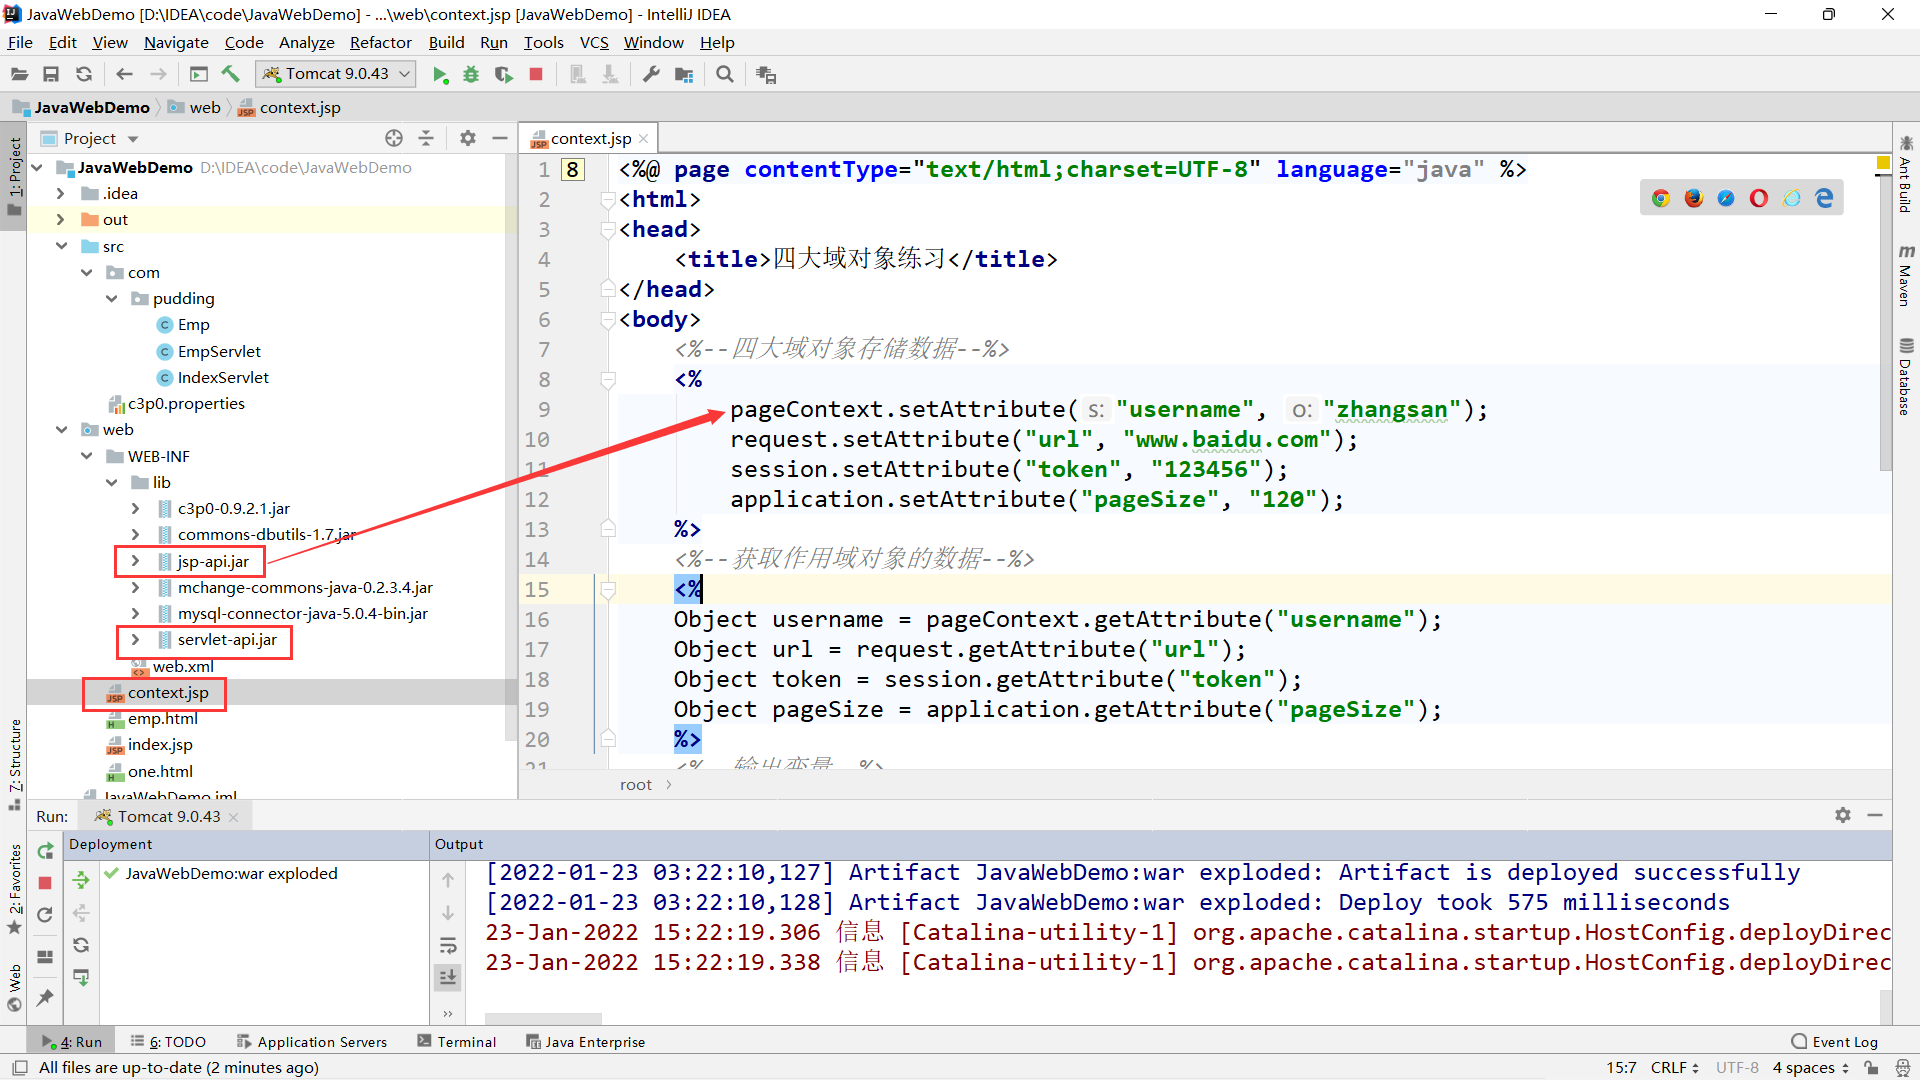Open Run panel gear settings

1843,815
